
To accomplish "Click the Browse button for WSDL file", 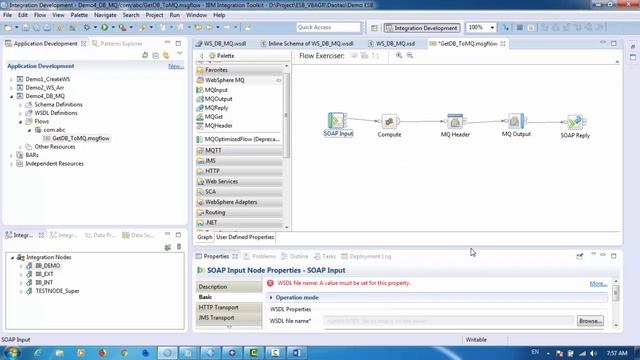I will (590, 321).
